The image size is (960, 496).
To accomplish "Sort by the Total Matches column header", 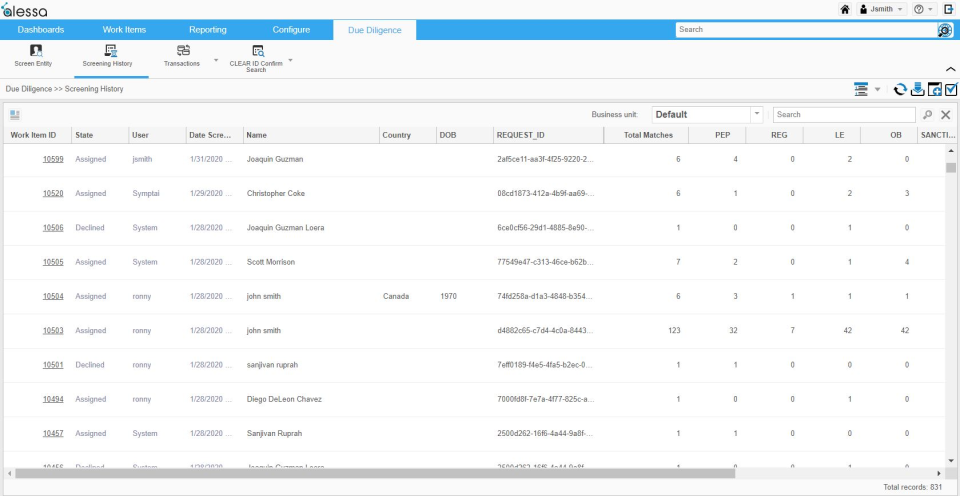I will click(x=648, y=135).
